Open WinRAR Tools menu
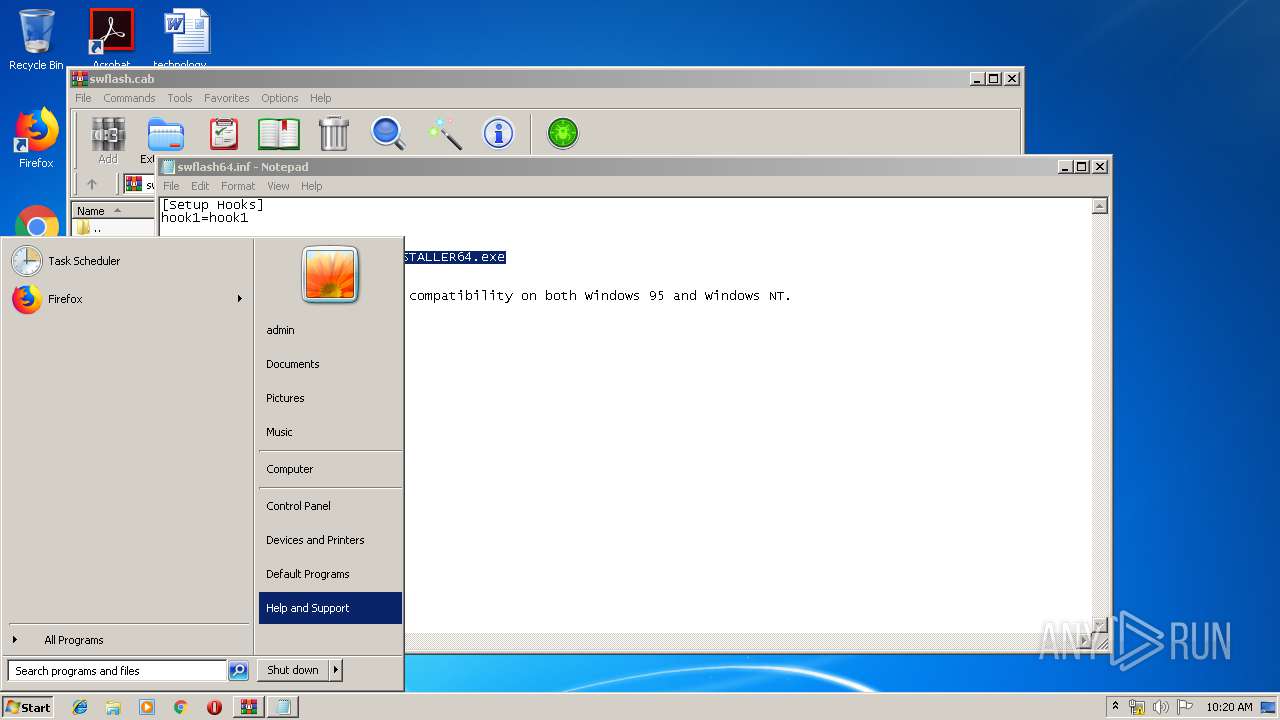This screenshot has height=720, width=1280. coord(180,98)
